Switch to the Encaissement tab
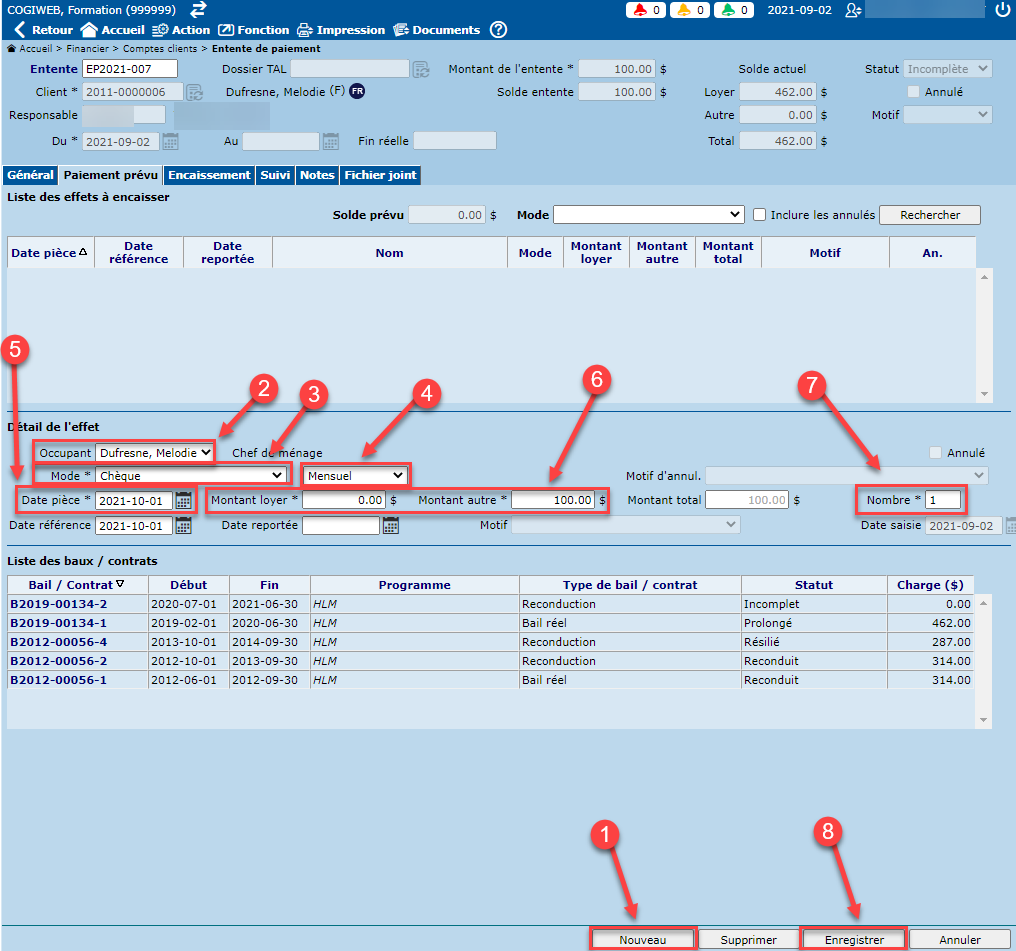 209,175
